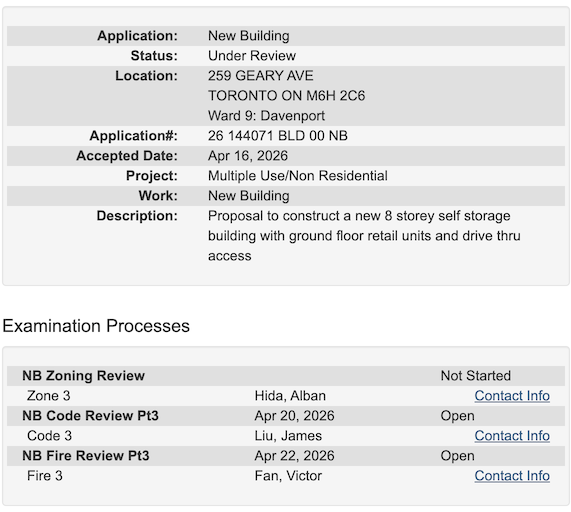Open Contact Info for Liu, James
Image resolution: width=571 pixels, height=512 pixels.
pyautogui.click(x=512, y=436)
